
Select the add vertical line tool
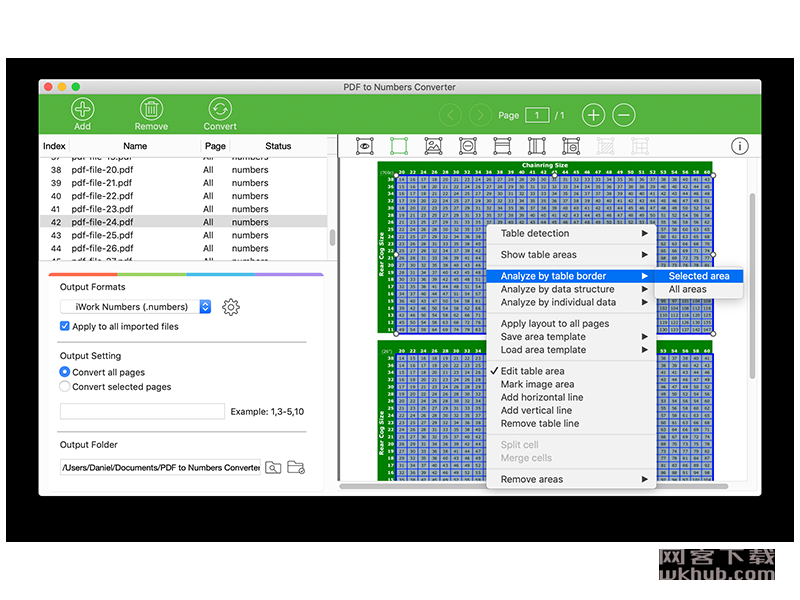click(x=537, y=146)
